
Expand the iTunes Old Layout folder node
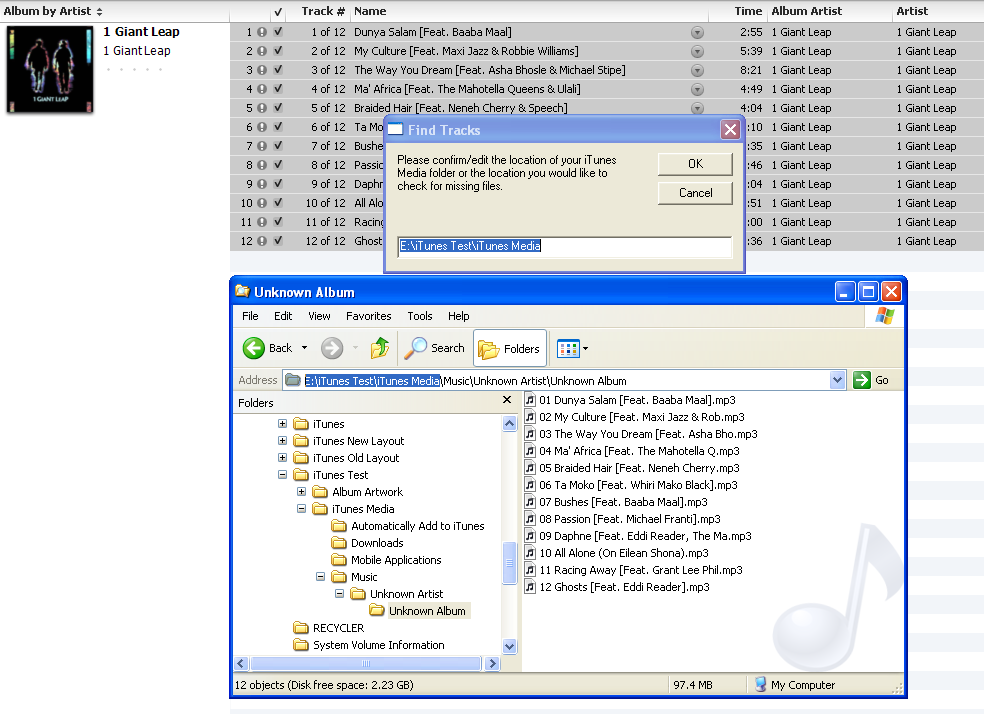[282, 457]
